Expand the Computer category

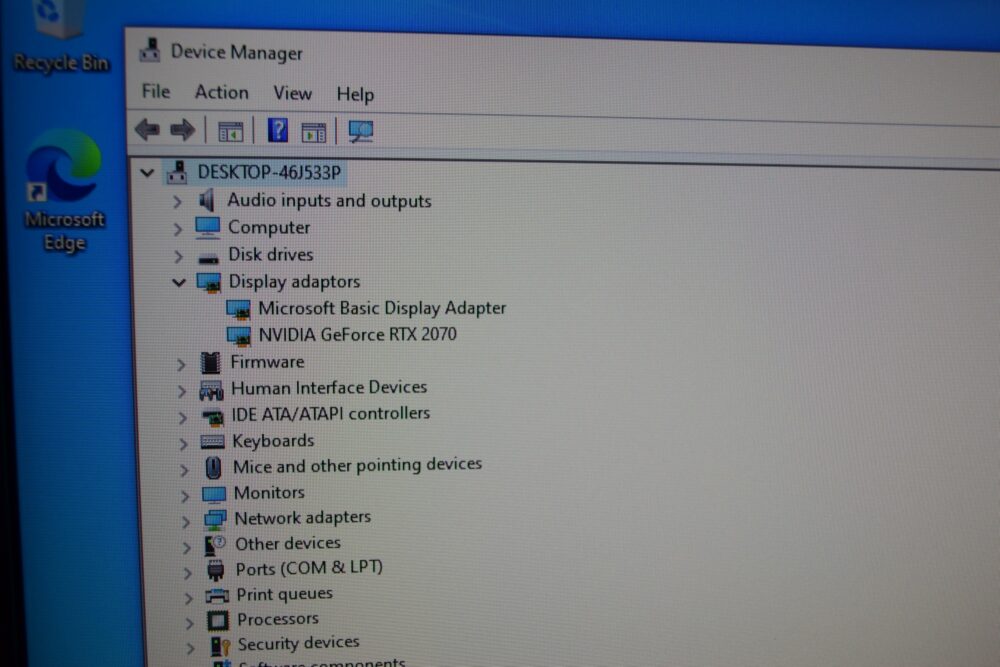(x=178, y=228)
